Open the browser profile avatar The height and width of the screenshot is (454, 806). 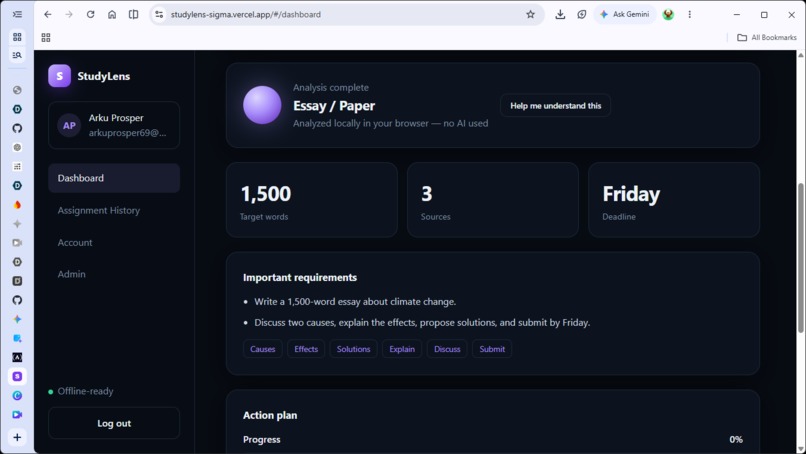click(668, 14)
